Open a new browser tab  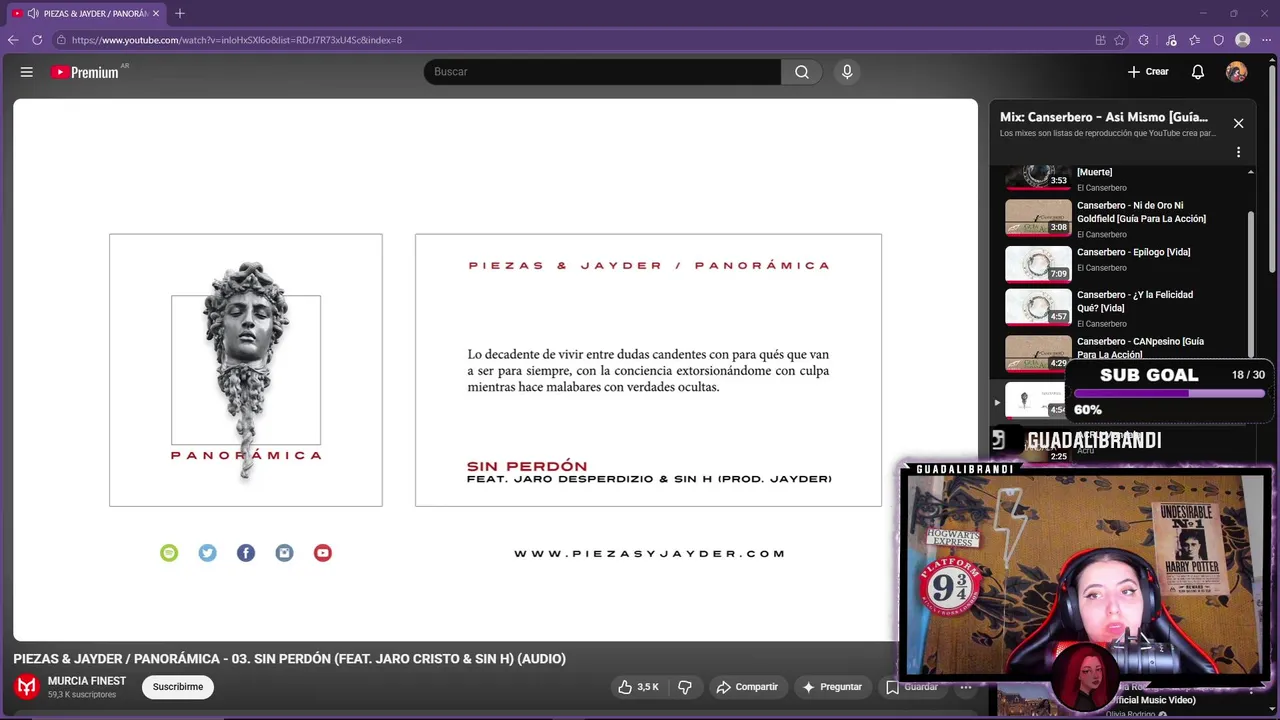tap(180, 13)
